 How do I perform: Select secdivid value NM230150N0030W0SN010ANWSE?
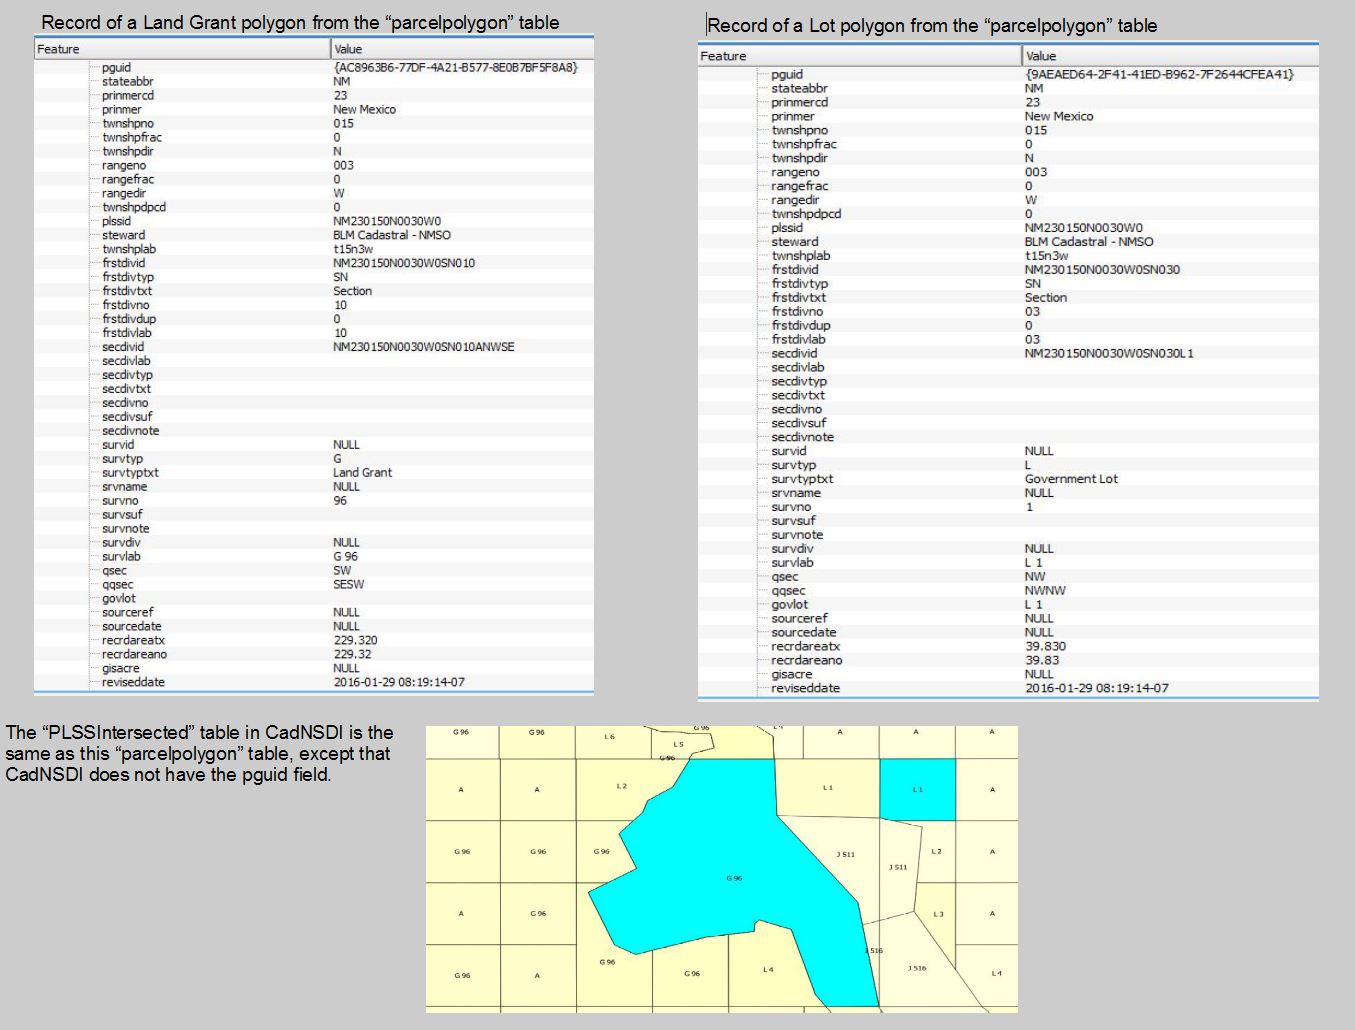(424, 347)
